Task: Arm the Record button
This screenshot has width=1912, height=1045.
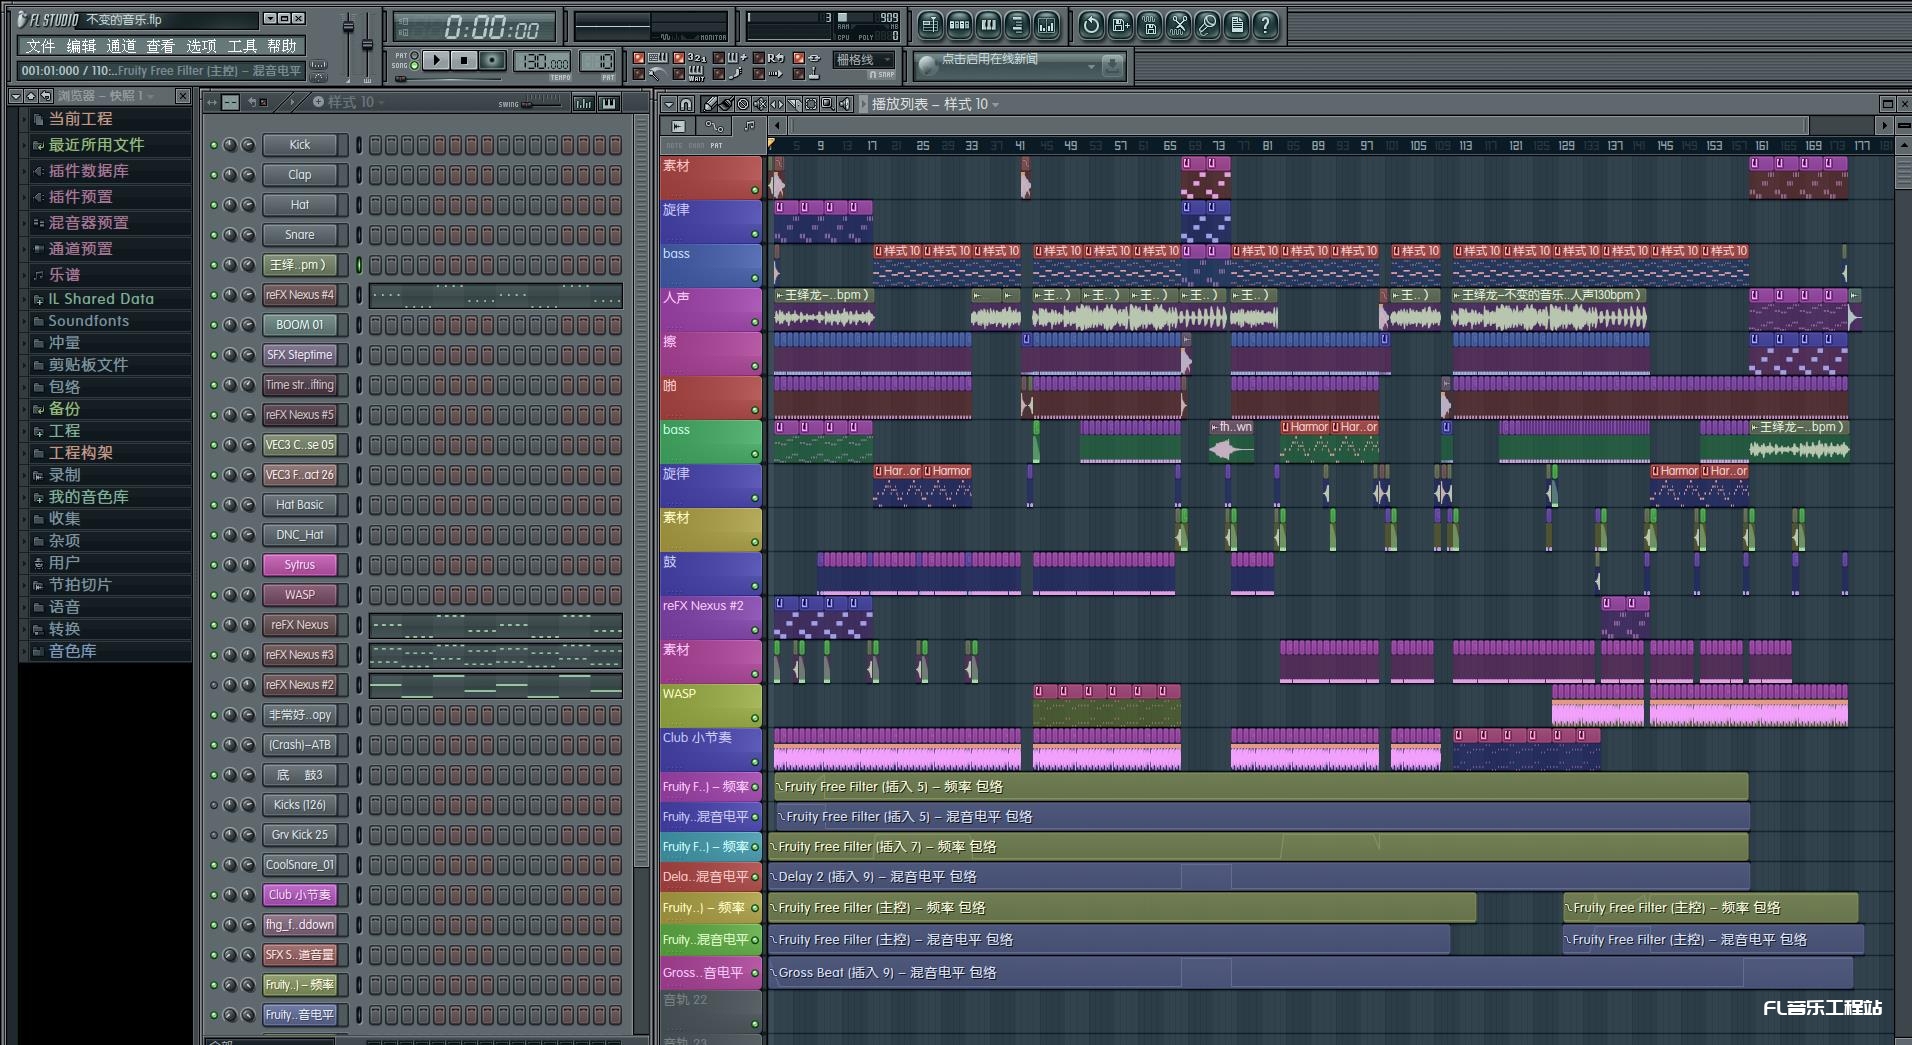Action: pyautogui.click(x=492, y=60)
